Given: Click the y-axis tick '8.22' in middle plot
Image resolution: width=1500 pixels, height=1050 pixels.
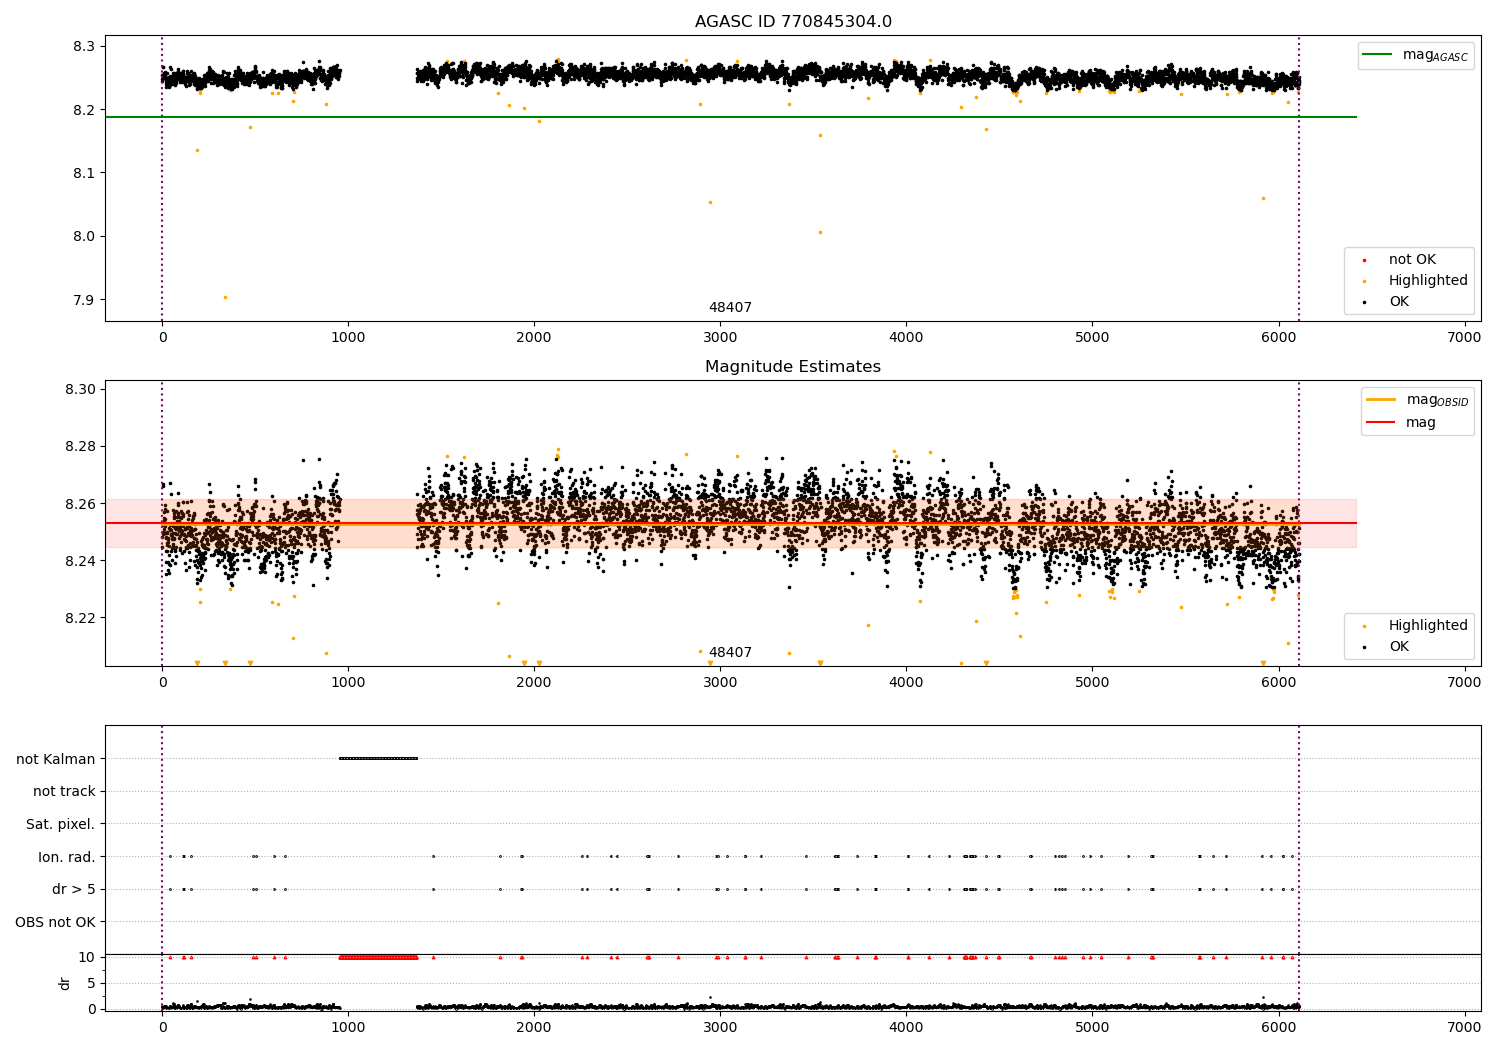Looking at the screenshot, I should (x=80, y=618).
